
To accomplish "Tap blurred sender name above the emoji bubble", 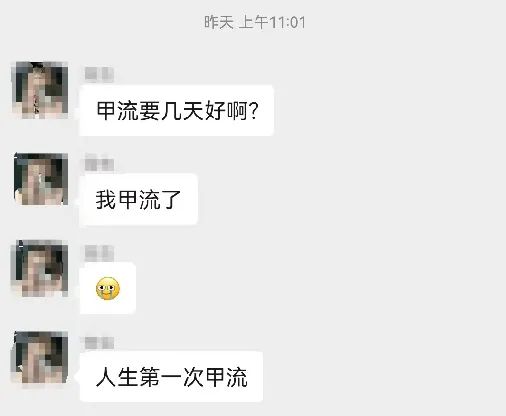I will click(99, 253).
